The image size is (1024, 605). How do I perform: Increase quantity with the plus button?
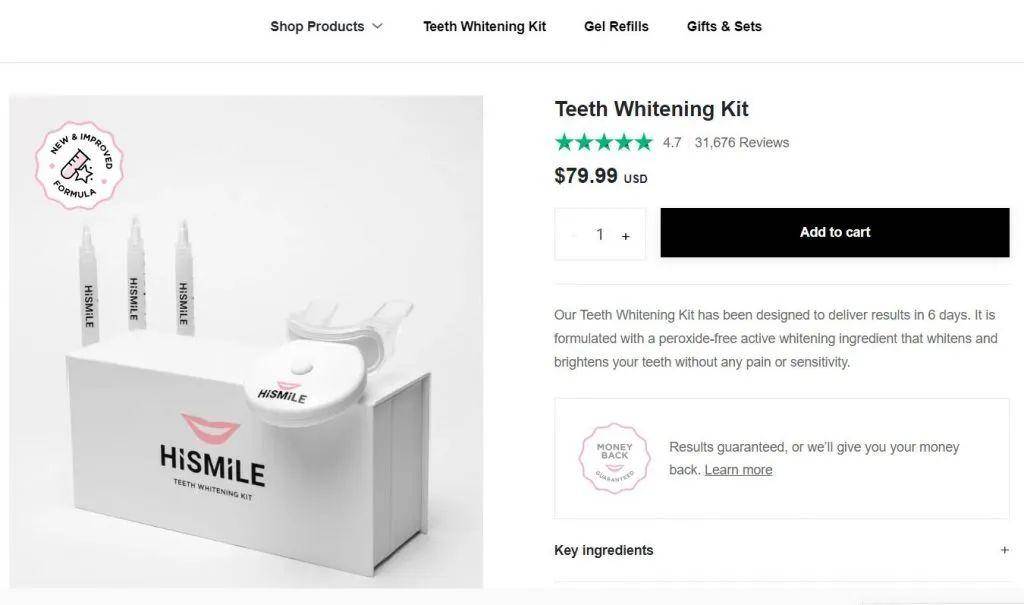coord(626,237)
